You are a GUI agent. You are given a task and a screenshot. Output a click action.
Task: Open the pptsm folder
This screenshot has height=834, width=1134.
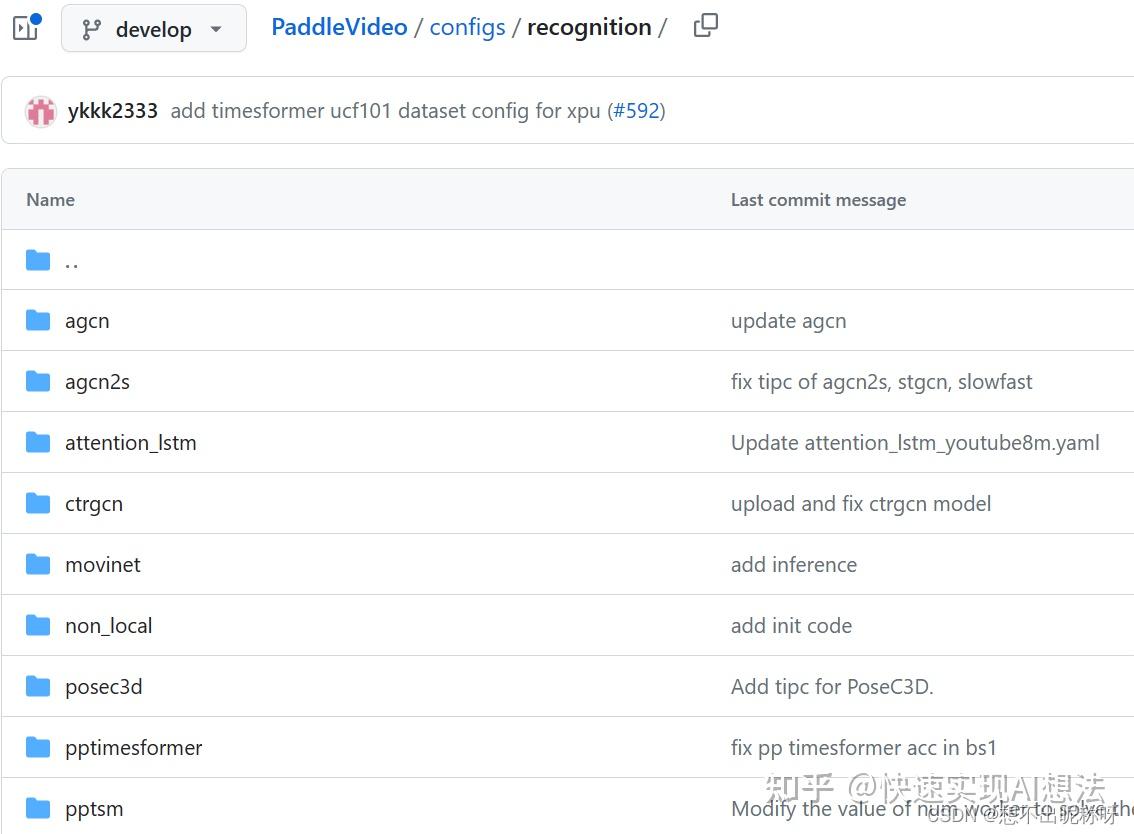click(x=94, y=809)
